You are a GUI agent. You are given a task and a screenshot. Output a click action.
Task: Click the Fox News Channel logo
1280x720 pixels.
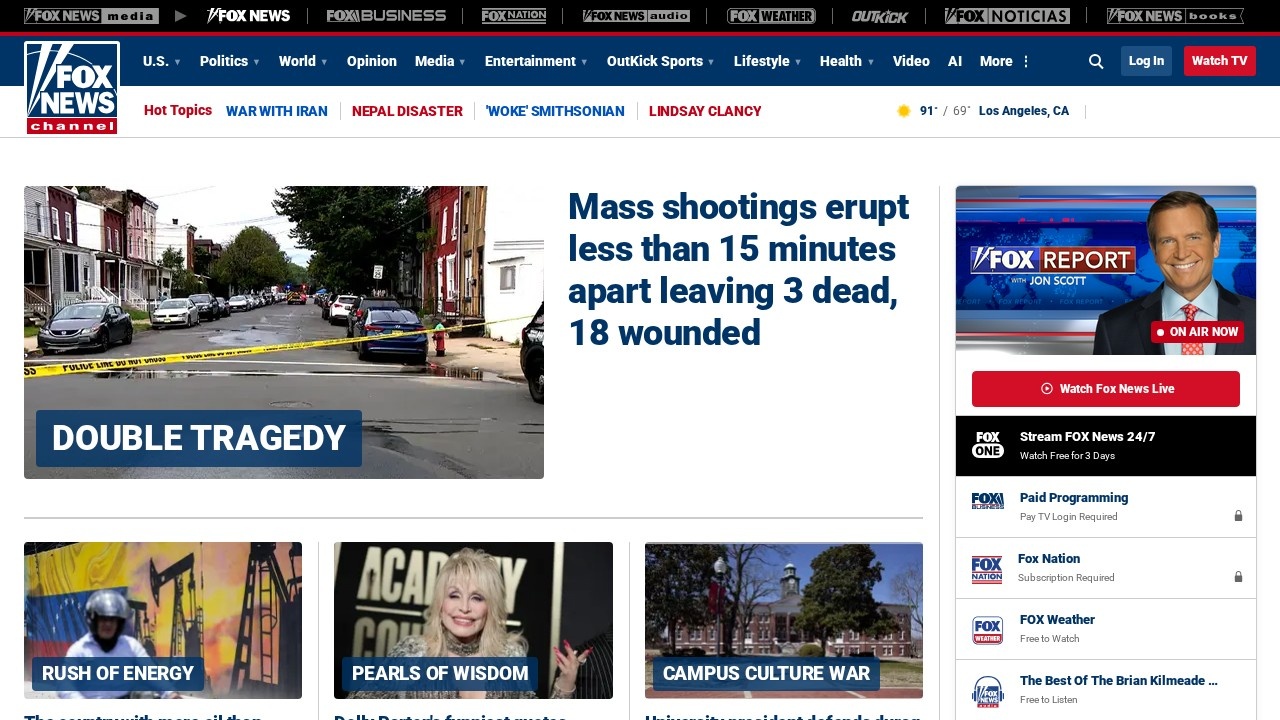[72, 88]
